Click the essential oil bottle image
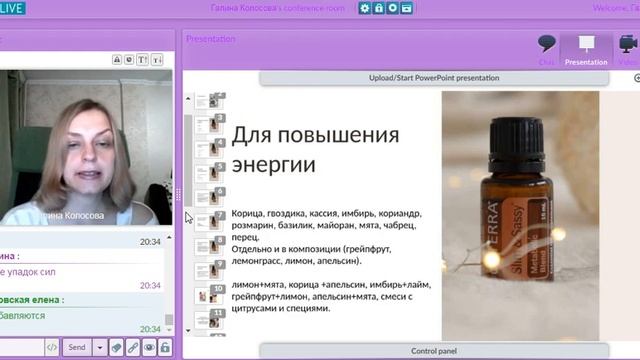The width and height of the screenshot is (640, 360). pos(520,216)
